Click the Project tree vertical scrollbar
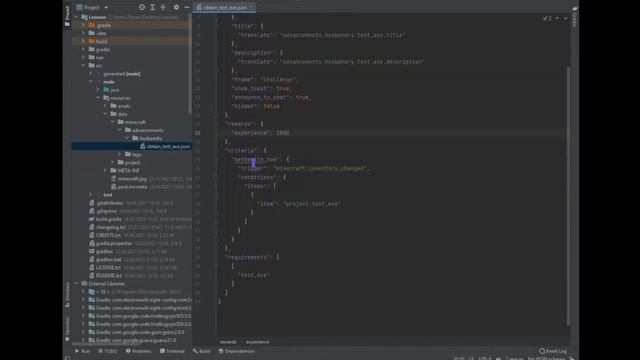This screenshot has height=360, width=640. coord(190,65)
